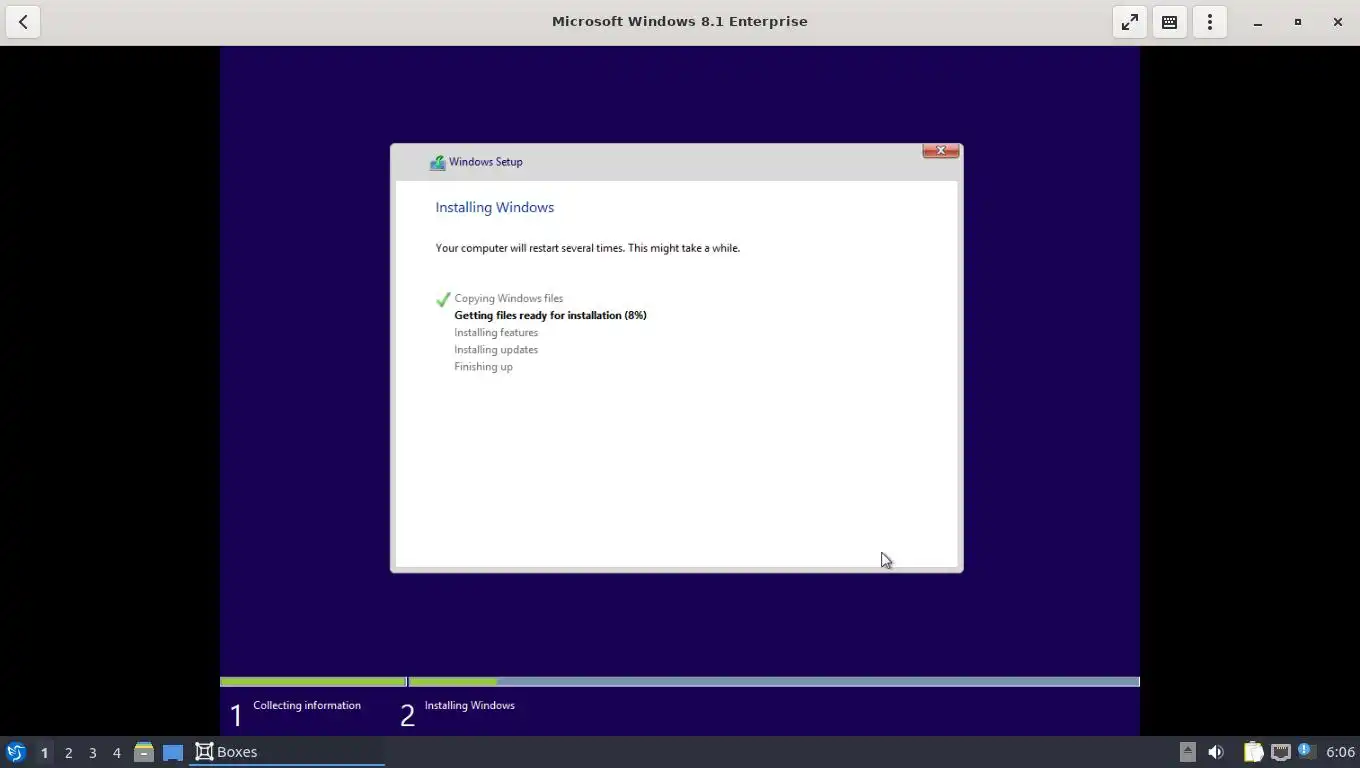Image resolution: width=1360 pixels, height=768 pixels.
Task: Click the 'Copying Windows files' step
Action: 508,298
